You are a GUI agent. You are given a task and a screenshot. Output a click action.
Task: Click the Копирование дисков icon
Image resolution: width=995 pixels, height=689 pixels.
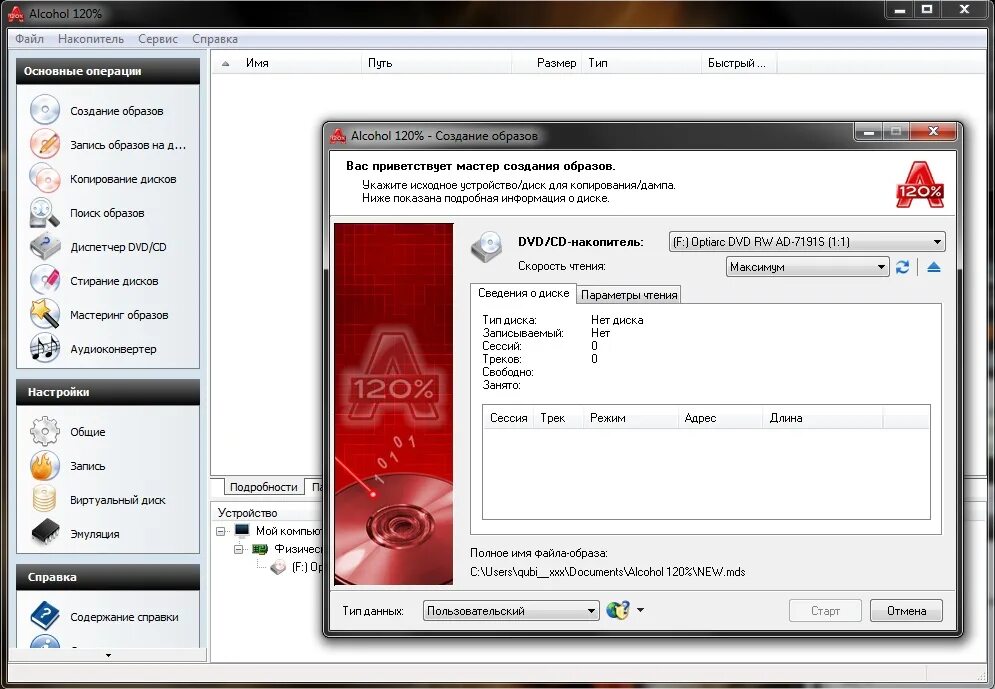pyautogui.click(x=44, y=178)
